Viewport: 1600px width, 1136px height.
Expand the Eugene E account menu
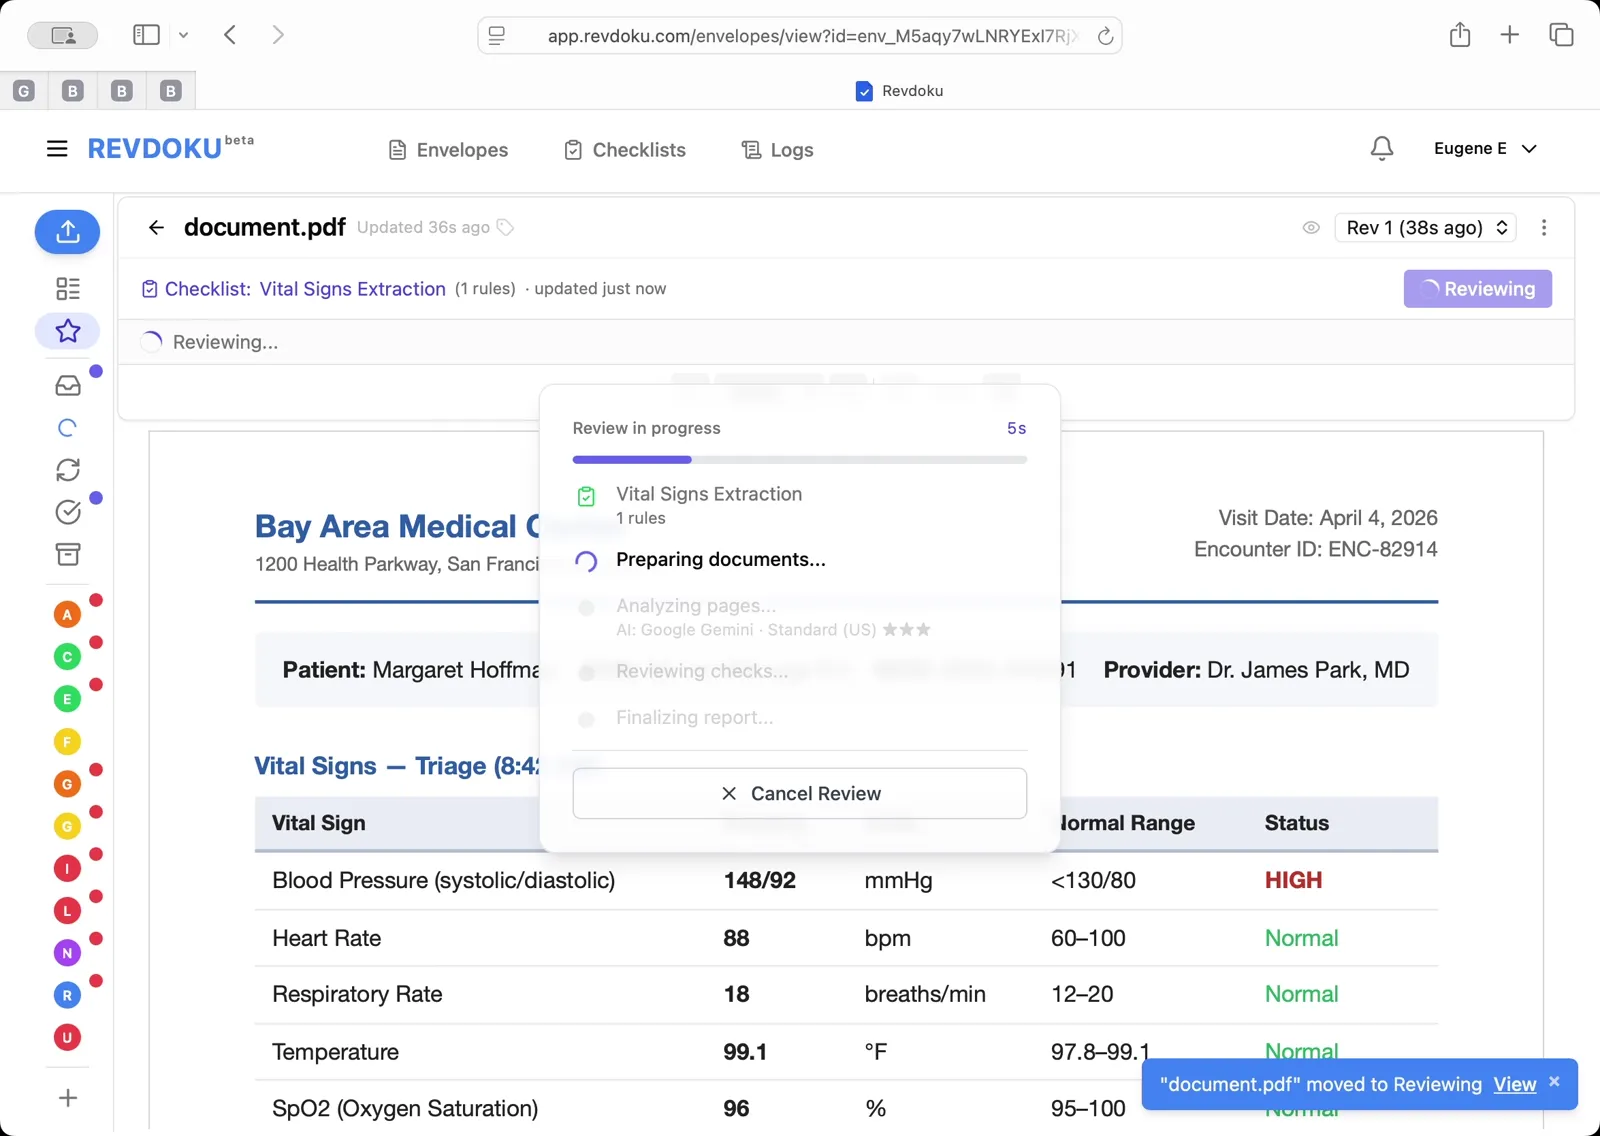click(x=1485, y=148)
